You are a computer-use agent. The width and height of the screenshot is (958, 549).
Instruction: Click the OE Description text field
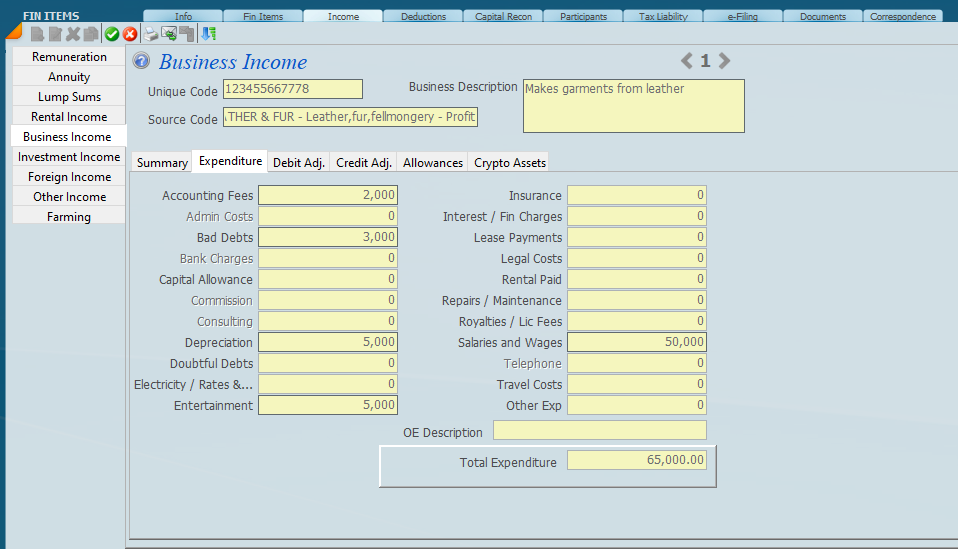599,431
